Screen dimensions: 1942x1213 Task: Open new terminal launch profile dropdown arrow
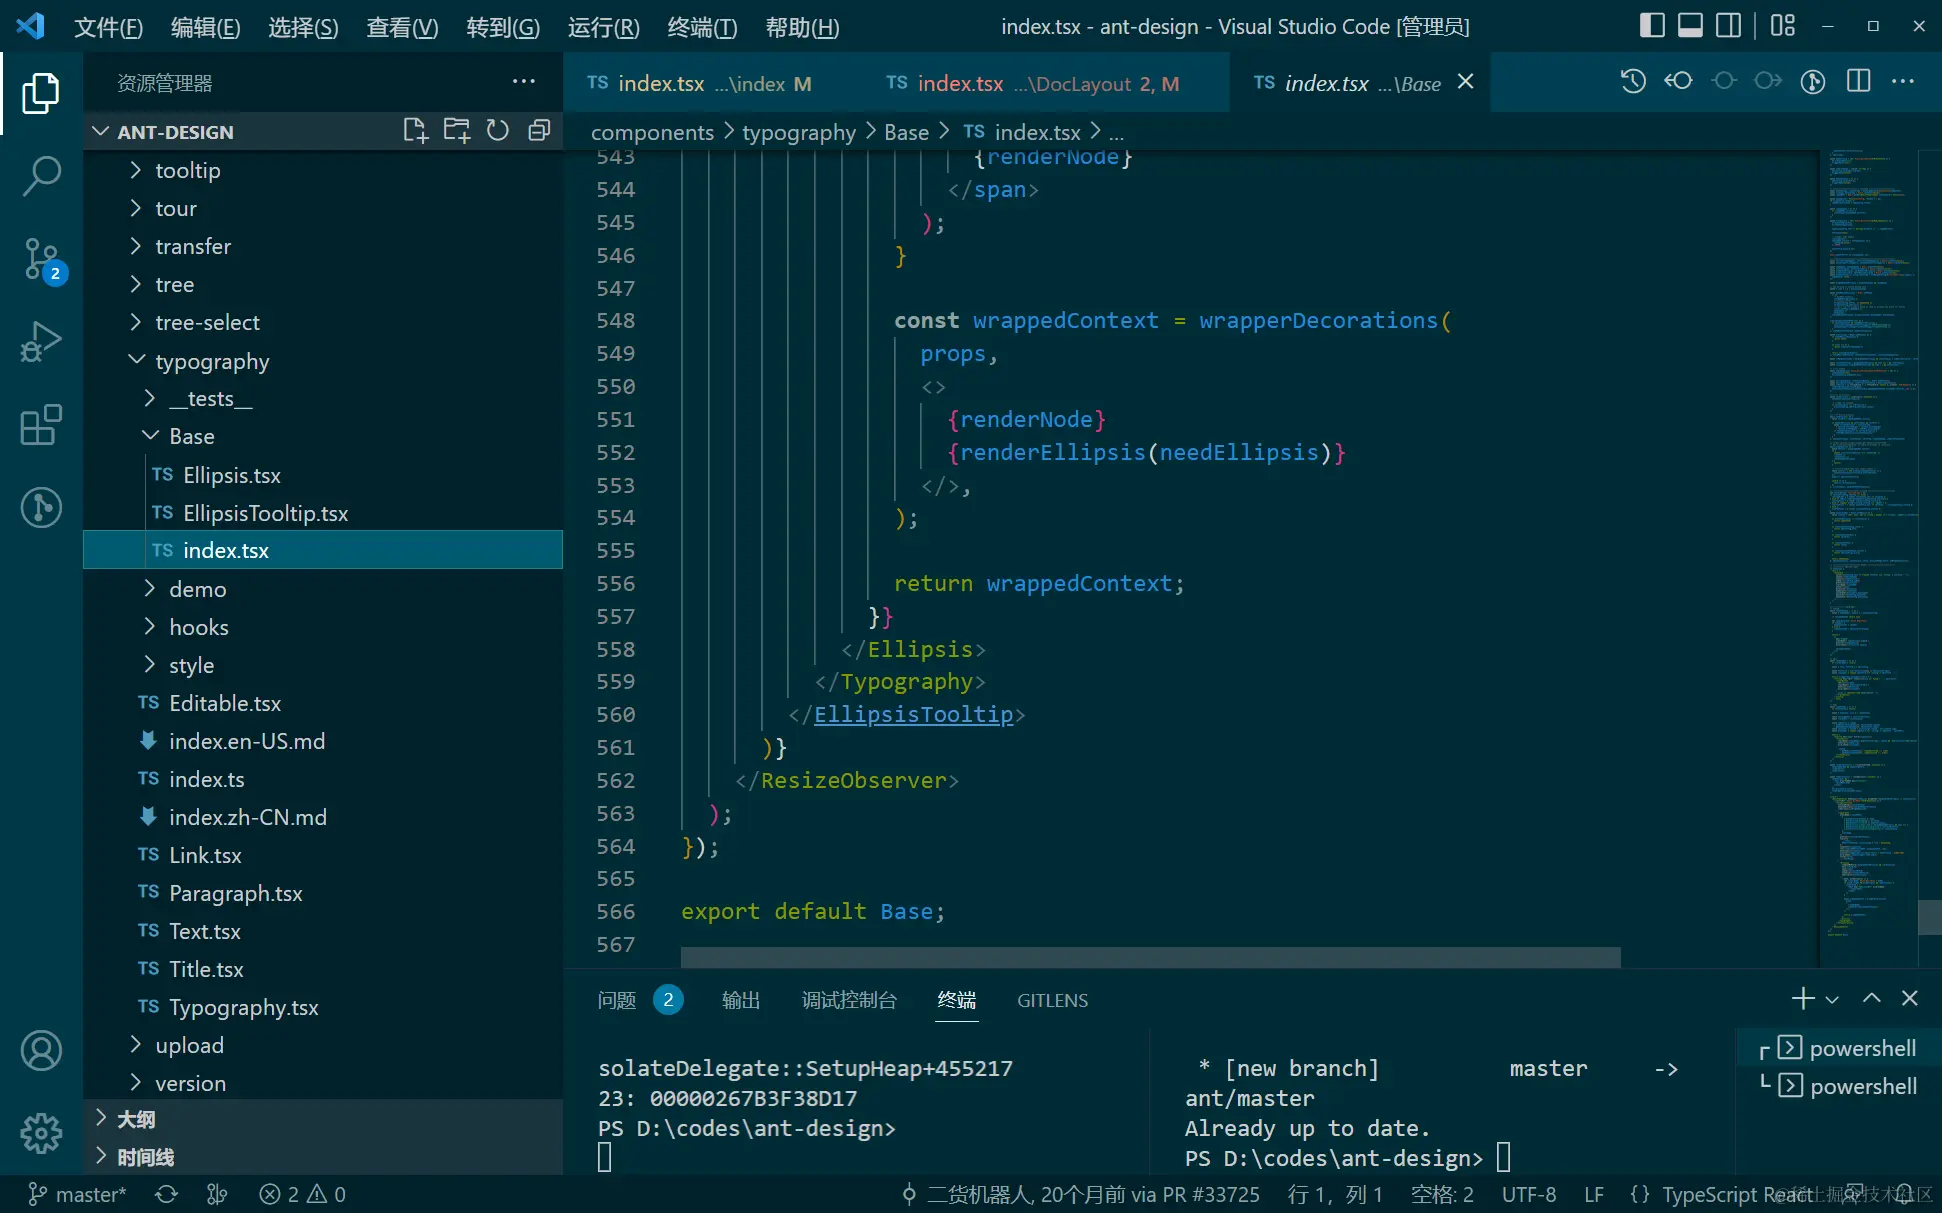(x=1832, y=999)
